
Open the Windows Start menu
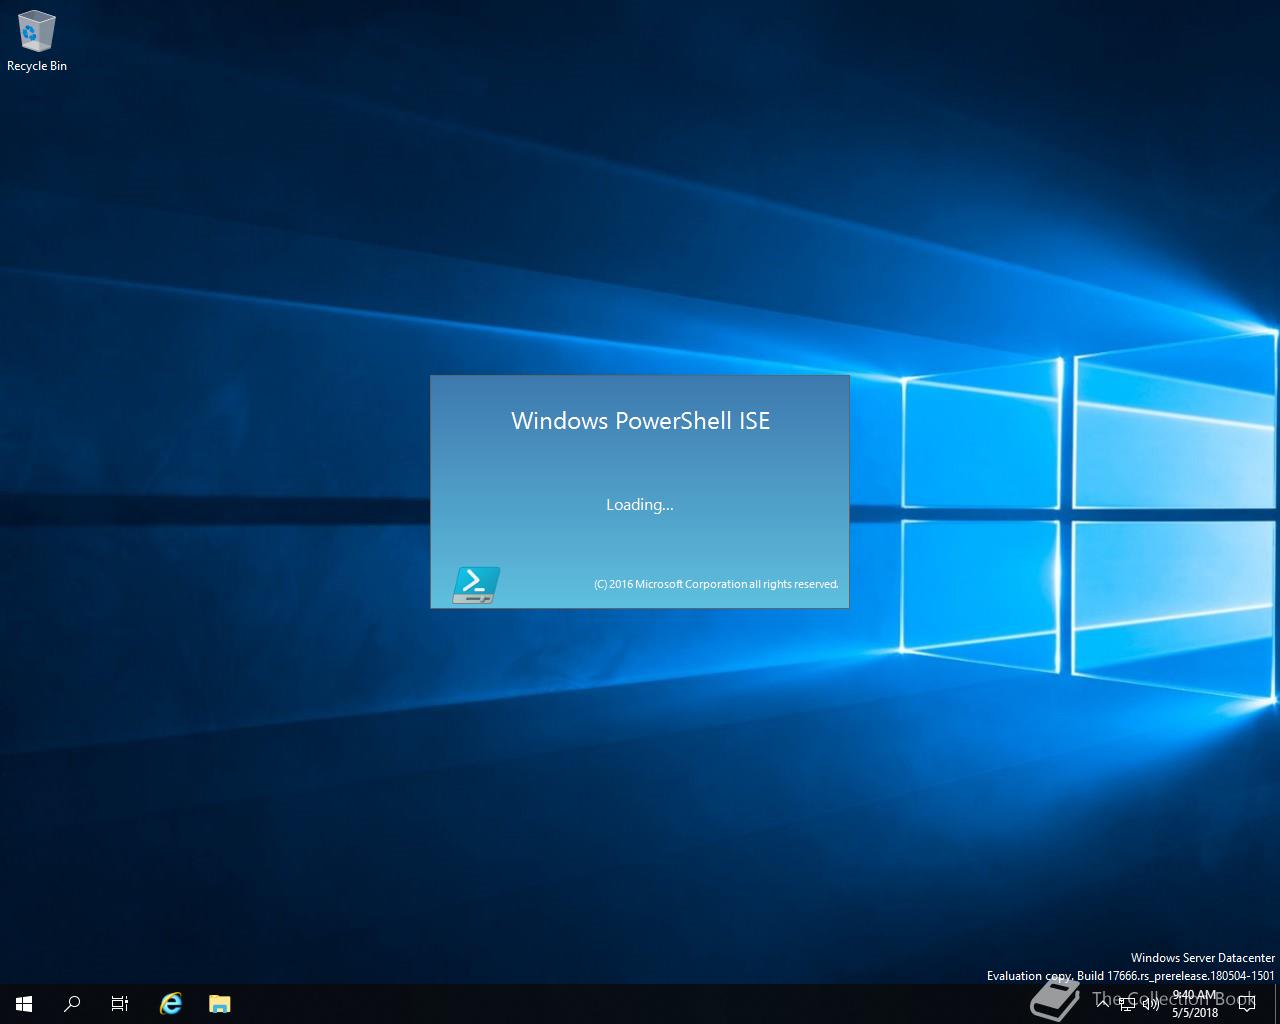[24, 1004]
